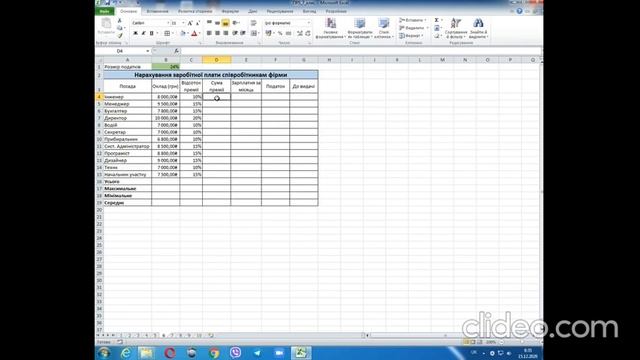Click the Percent Style icon
Viewport: 640px width, 360px height.
pos(280,33)
